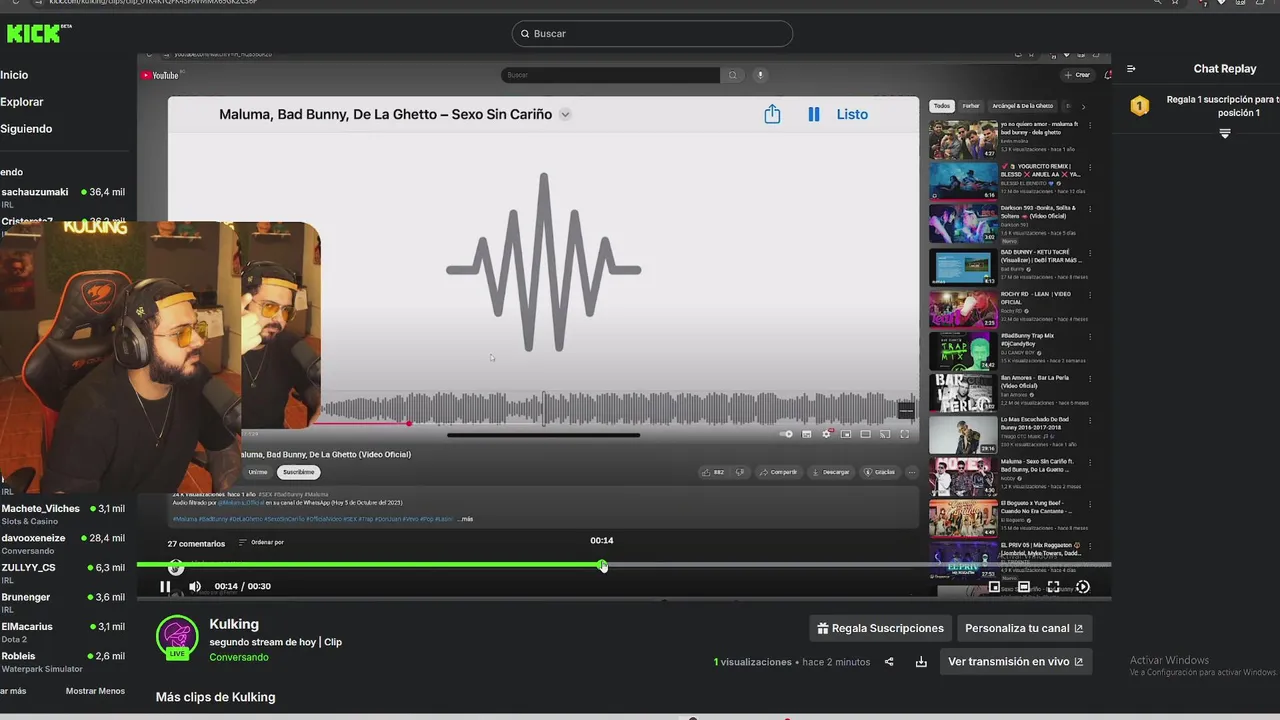Click the Listo button
Viewport: 1280px width, 720px height.
[852, 115]
